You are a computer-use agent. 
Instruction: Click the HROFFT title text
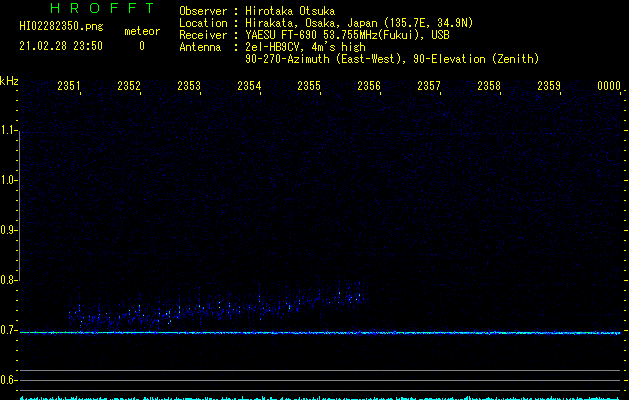point(102,8)
